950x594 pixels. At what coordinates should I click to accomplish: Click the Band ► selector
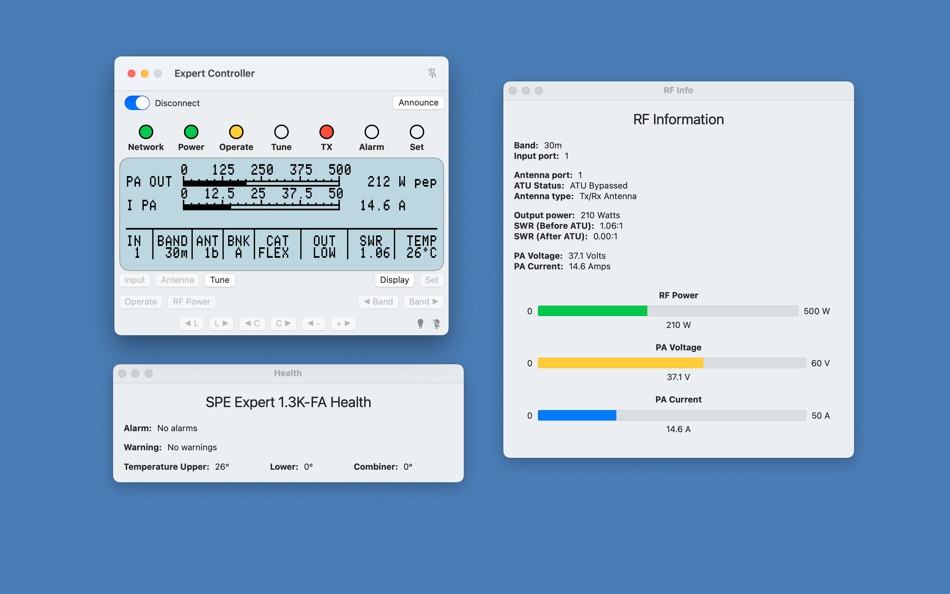coord(423,301)
